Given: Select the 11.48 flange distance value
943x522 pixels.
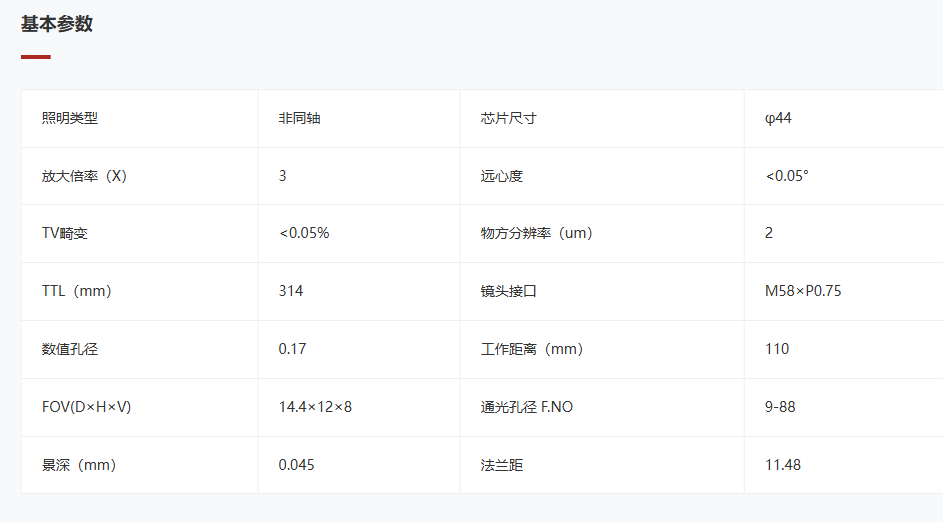Looking at the screenshot, I should point(783,465).
